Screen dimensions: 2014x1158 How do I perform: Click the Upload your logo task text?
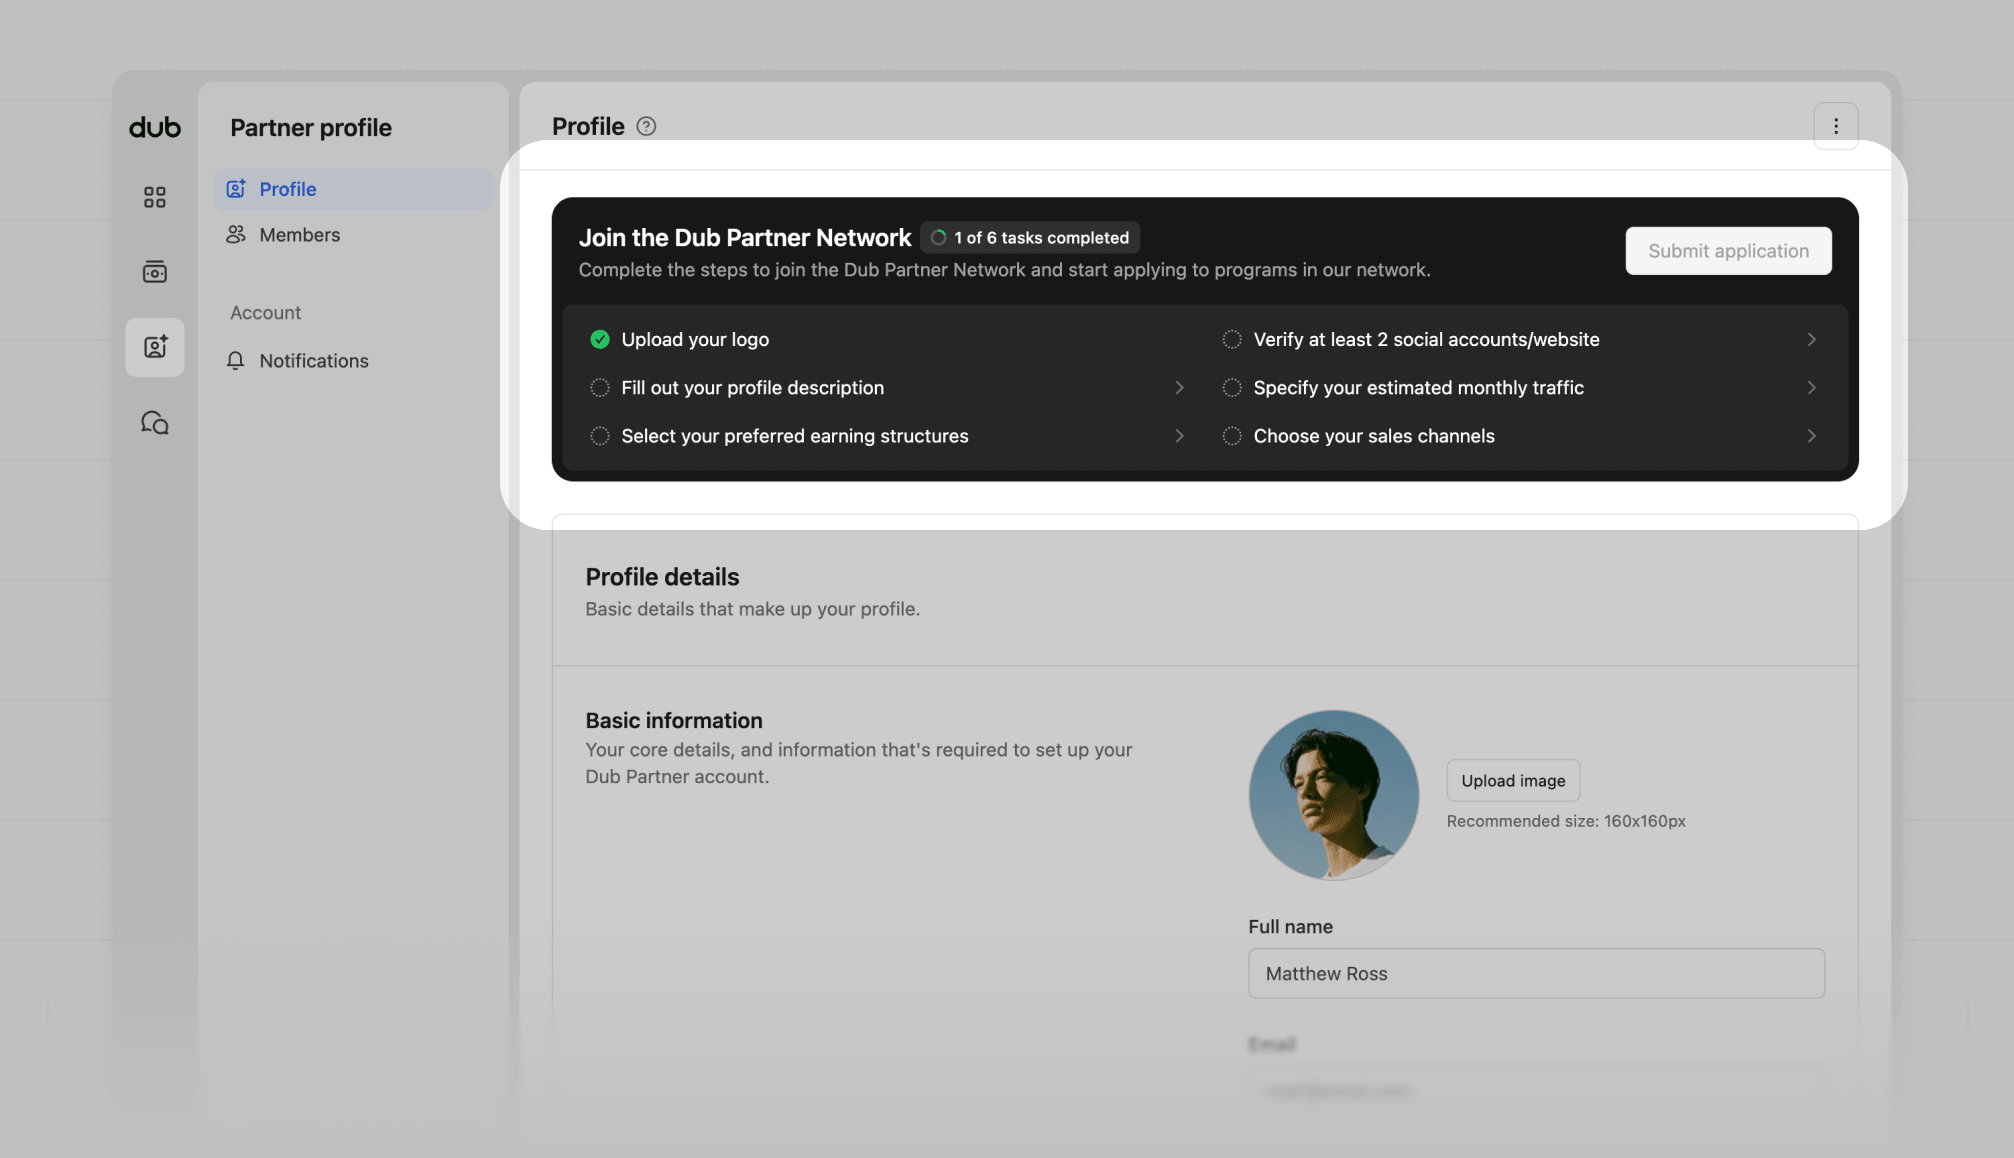[695, 340]
